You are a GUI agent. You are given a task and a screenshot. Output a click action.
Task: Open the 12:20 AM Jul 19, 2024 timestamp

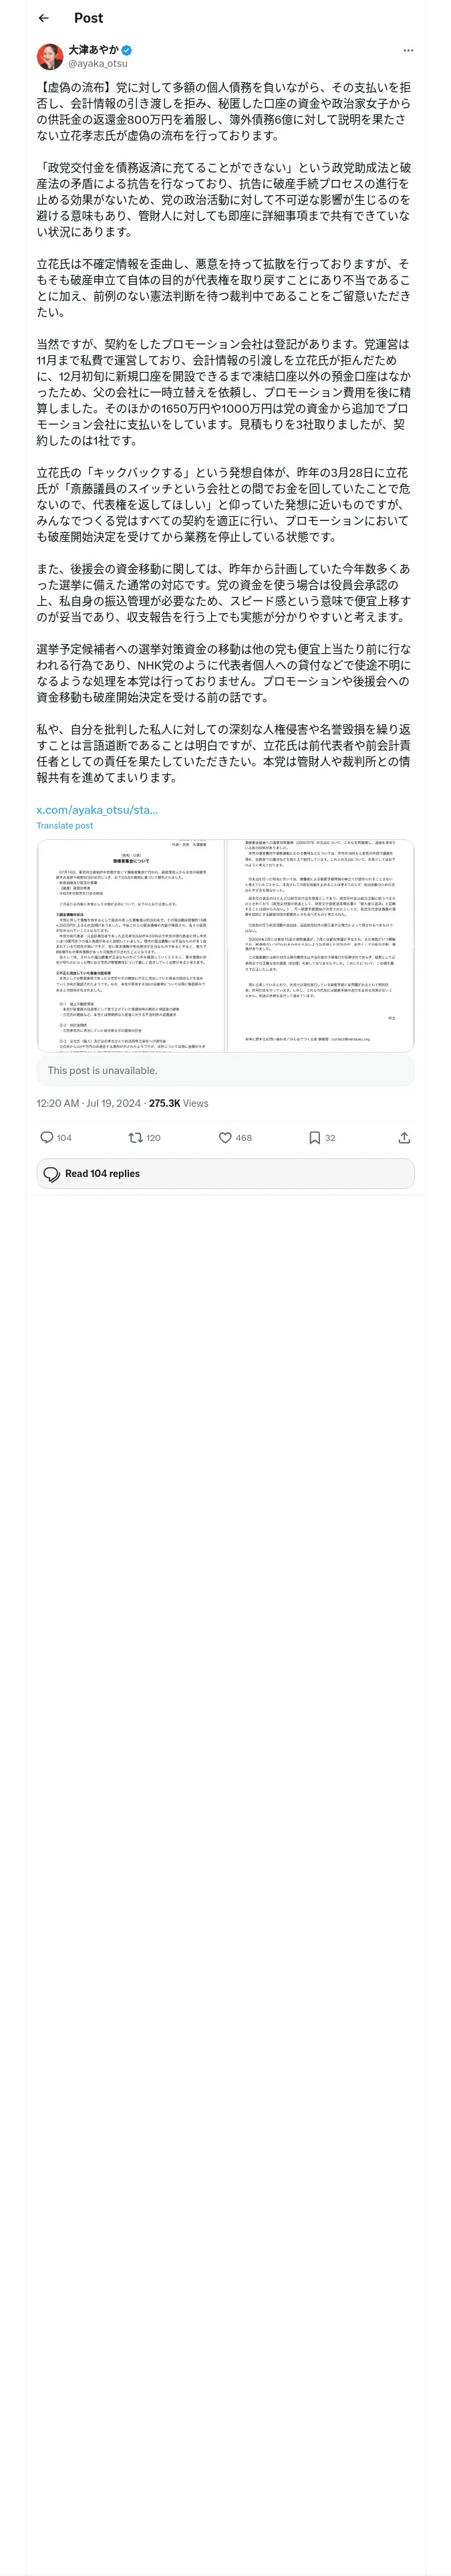[x=88, y=1103]
